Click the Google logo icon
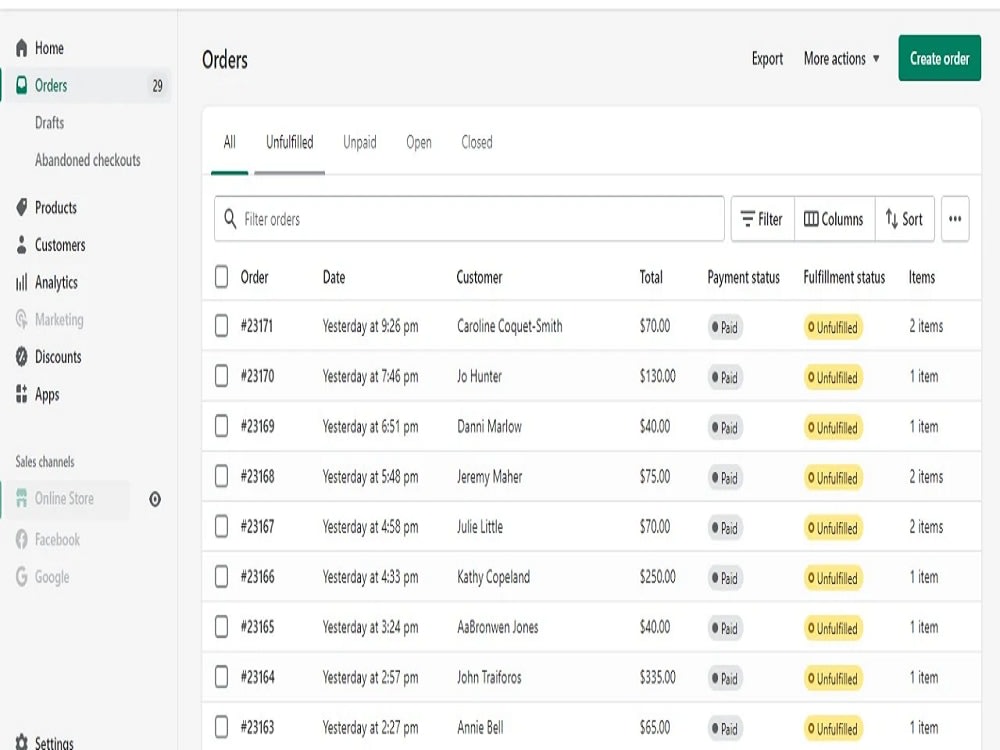Screen dimensions: 1000x750 [x=22, y=577]
